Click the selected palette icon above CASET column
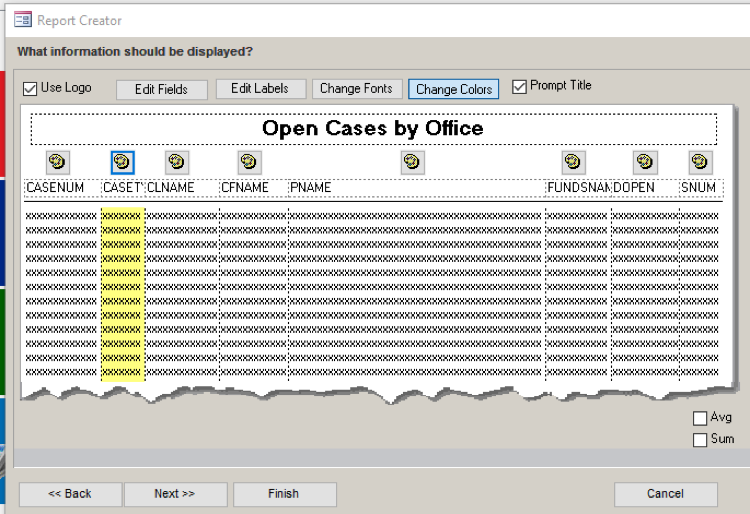Screen dimensions: 750x514 click(122, 162)
